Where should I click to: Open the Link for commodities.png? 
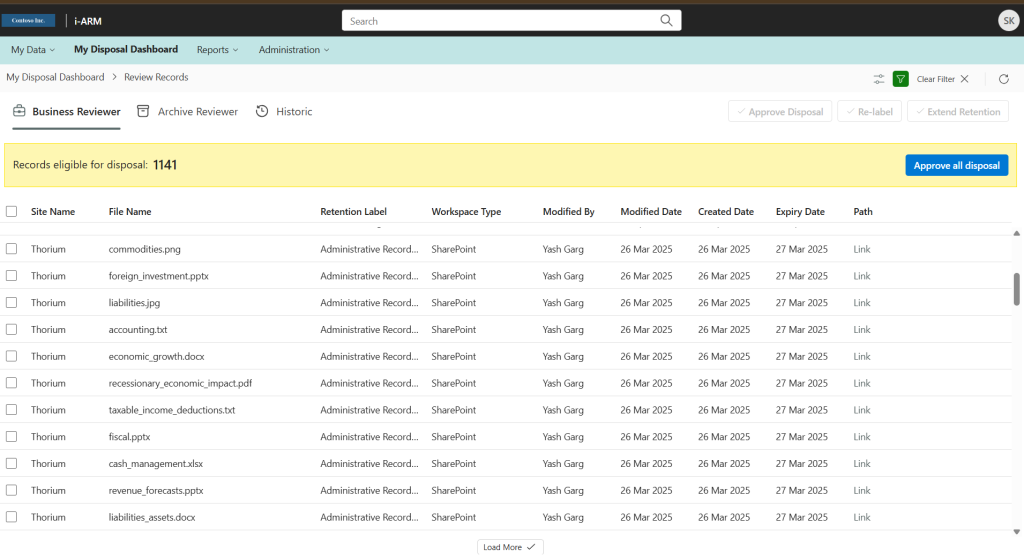tap(861, 249)
